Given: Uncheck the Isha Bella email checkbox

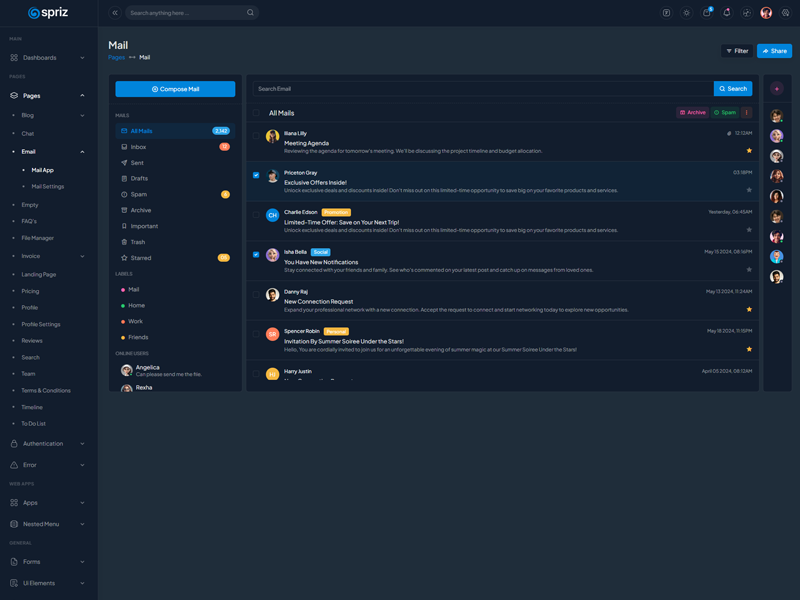Looking at the screenshot, I should (x=256, y=254).
